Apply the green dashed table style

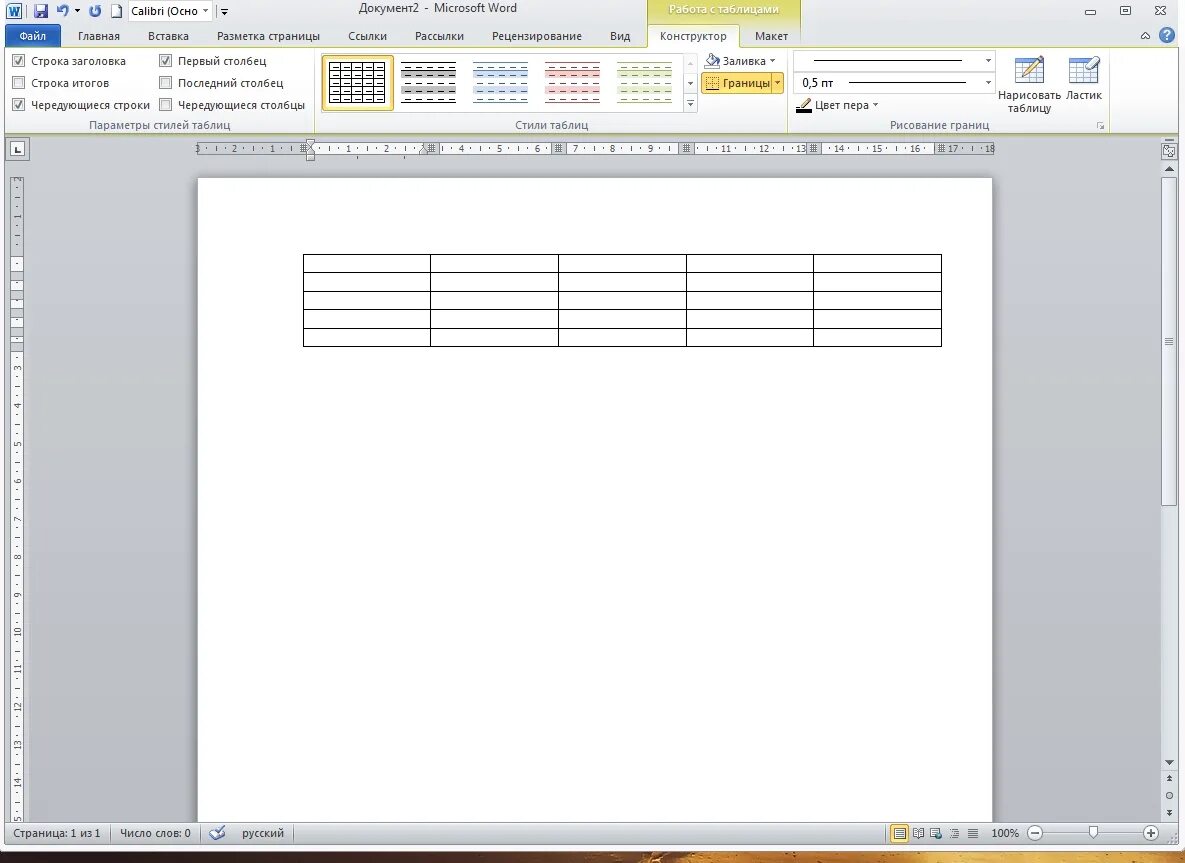coord(644,82)
